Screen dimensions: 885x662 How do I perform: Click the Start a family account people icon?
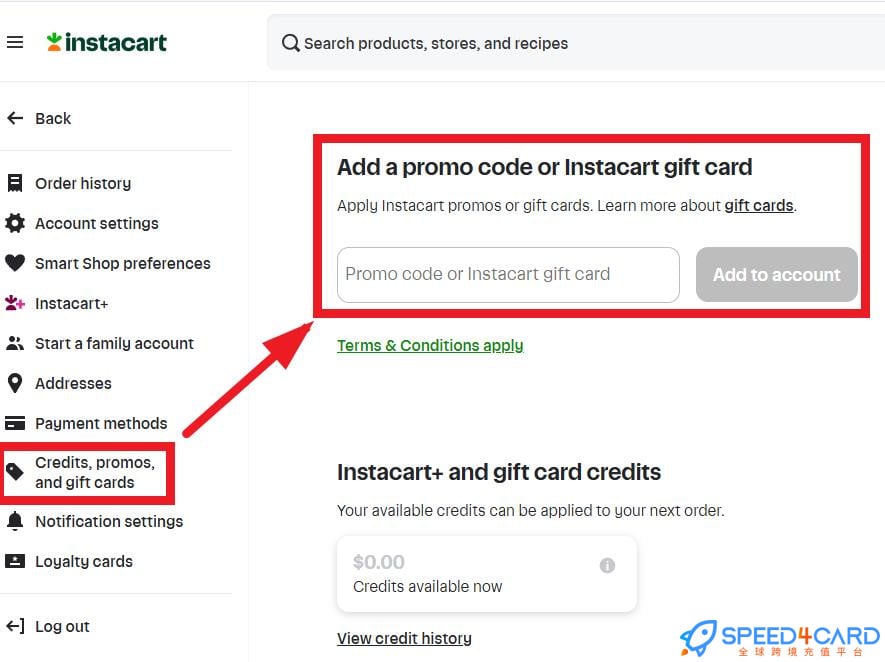[16, 343]
